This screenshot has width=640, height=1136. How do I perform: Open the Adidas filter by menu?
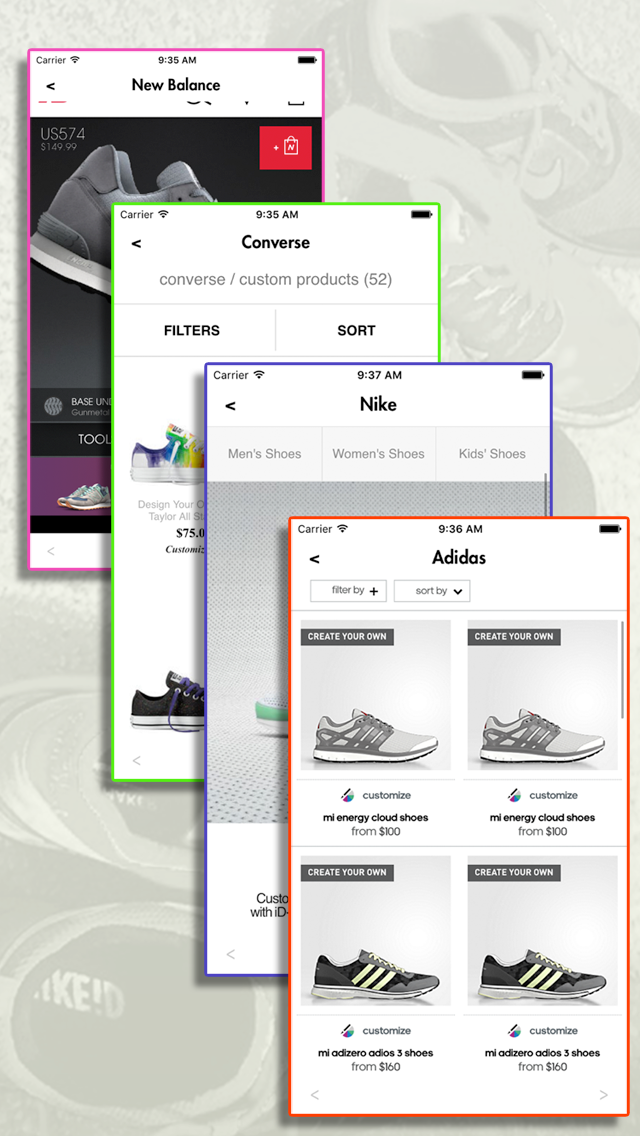[x=349, y=590]
